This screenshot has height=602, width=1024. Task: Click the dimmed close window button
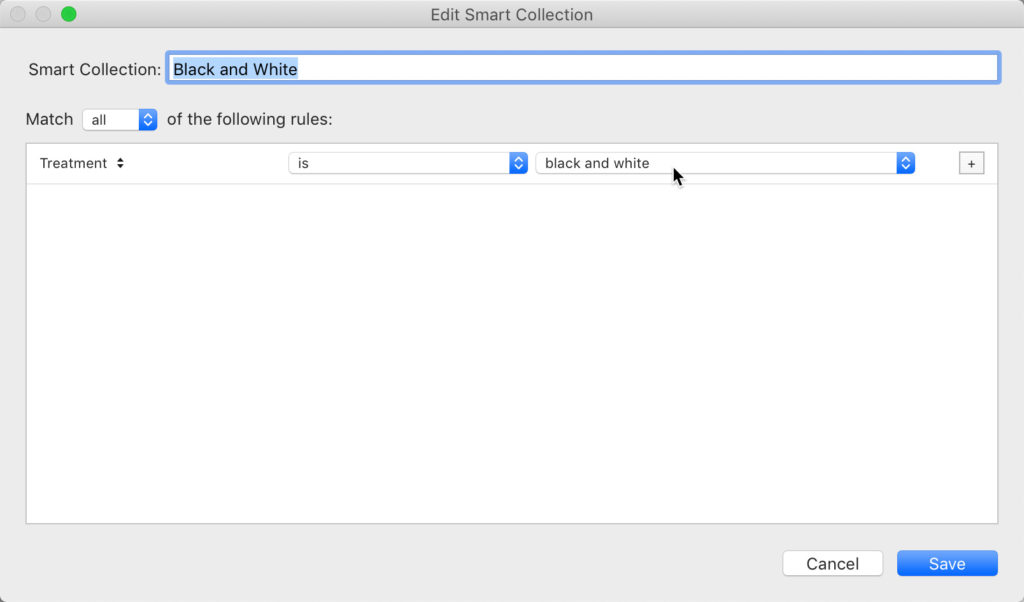pos(18,15)
